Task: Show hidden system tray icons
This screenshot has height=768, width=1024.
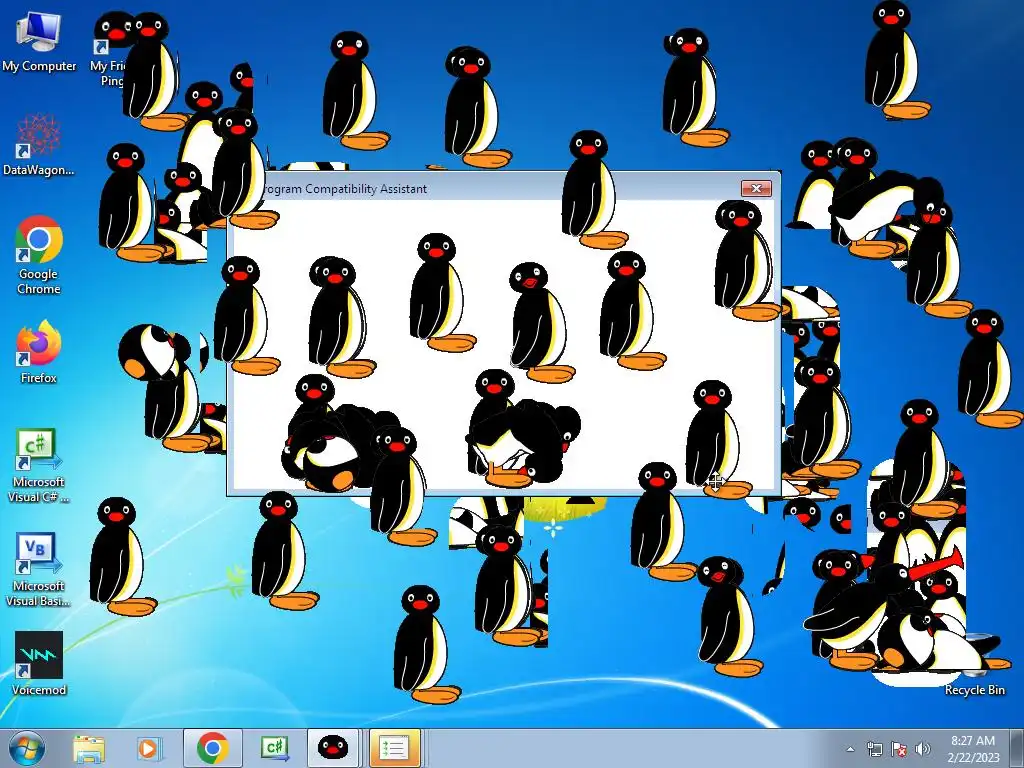Action: (x=850, y=749)
